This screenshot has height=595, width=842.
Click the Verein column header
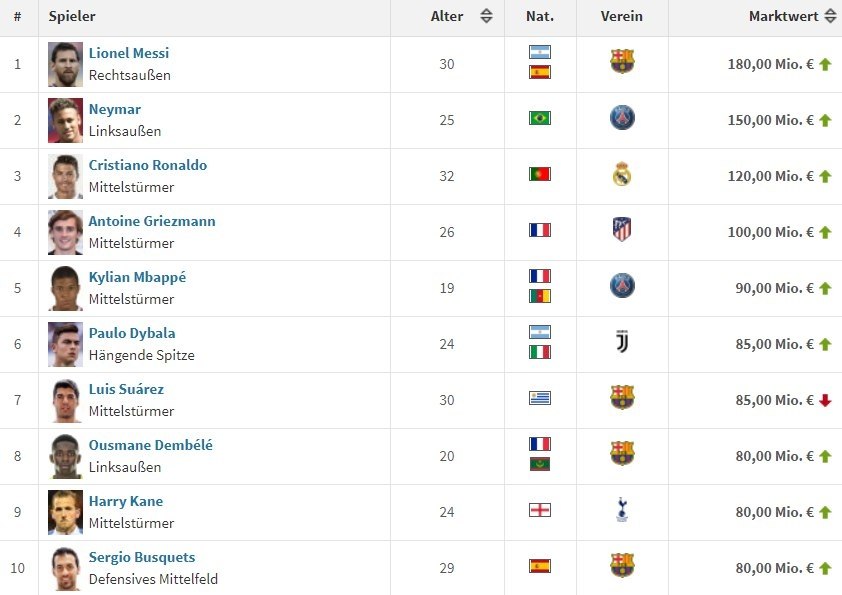coord(622,16)
